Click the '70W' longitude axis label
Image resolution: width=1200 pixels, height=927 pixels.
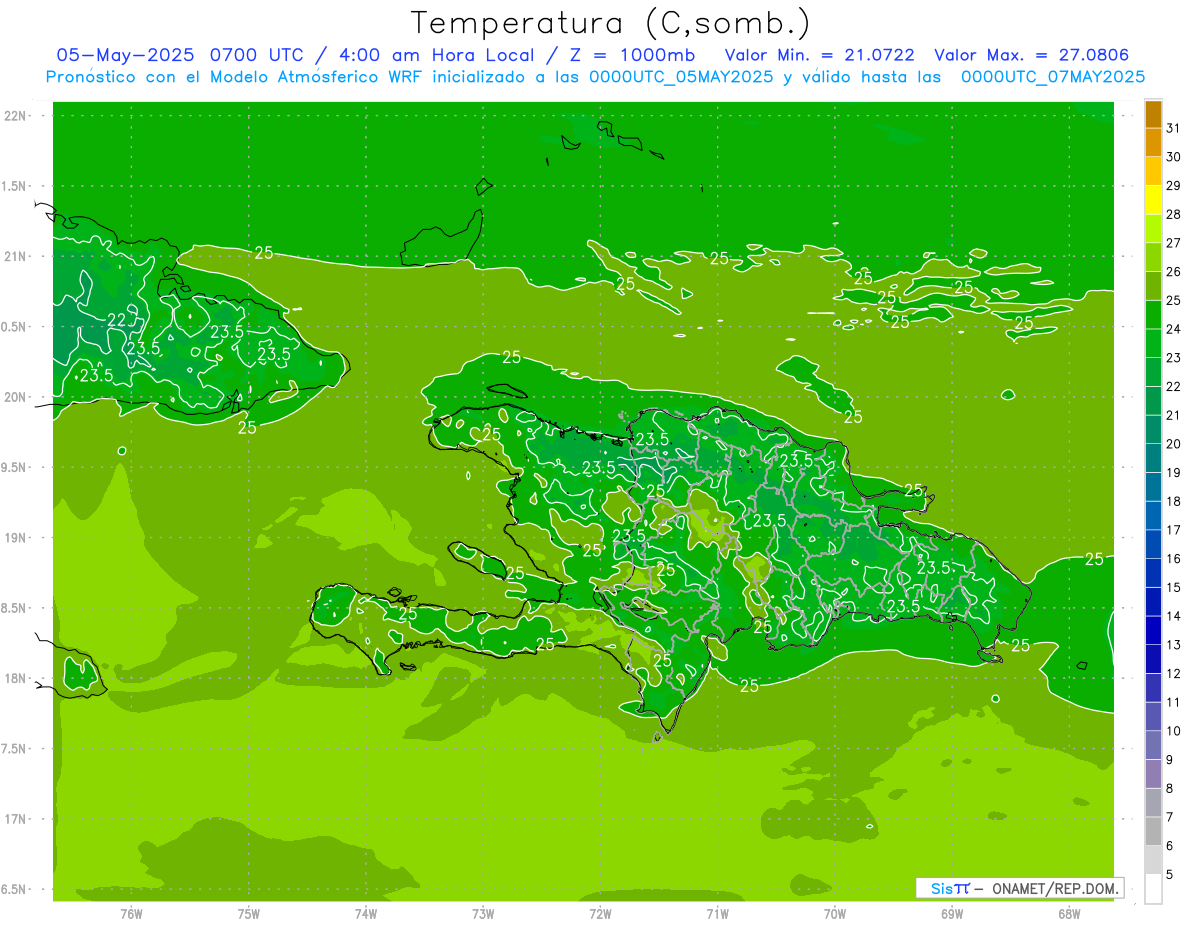coord(835,914)
